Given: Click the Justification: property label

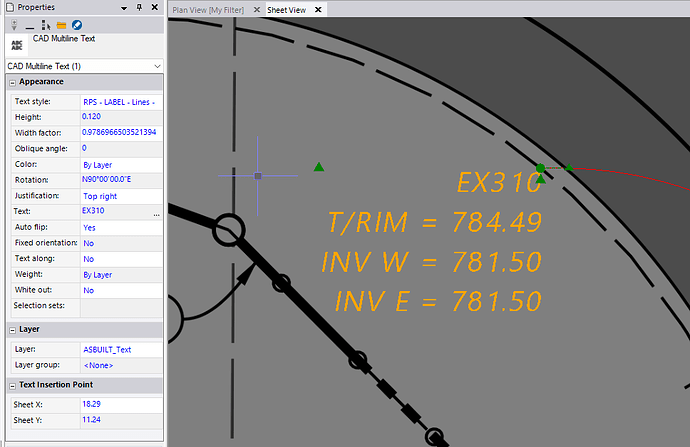Looking at the screenshot, I should (x=37, y=196).
